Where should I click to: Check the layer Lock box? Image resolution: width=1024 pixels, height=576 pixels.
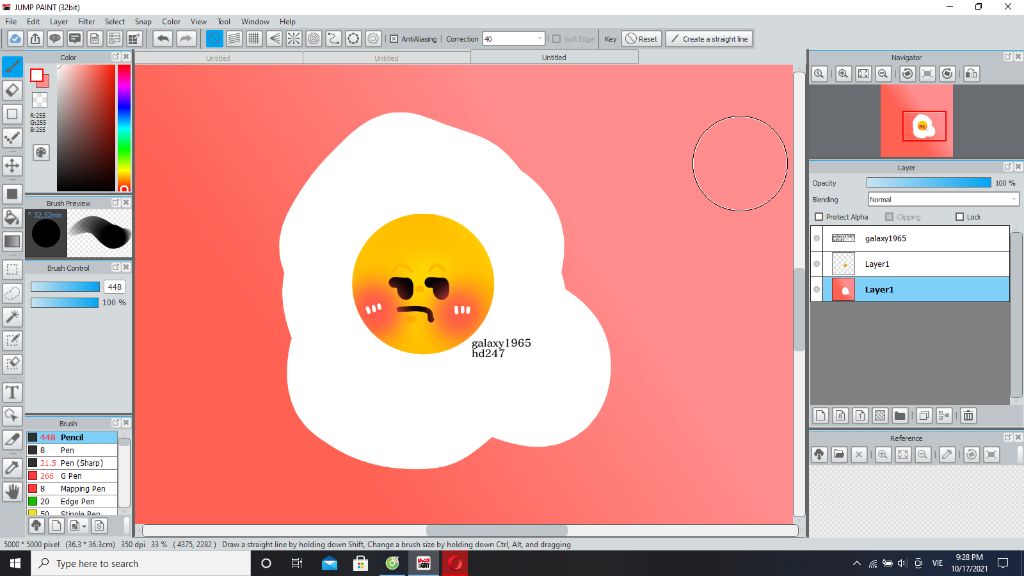click(960, 217)
